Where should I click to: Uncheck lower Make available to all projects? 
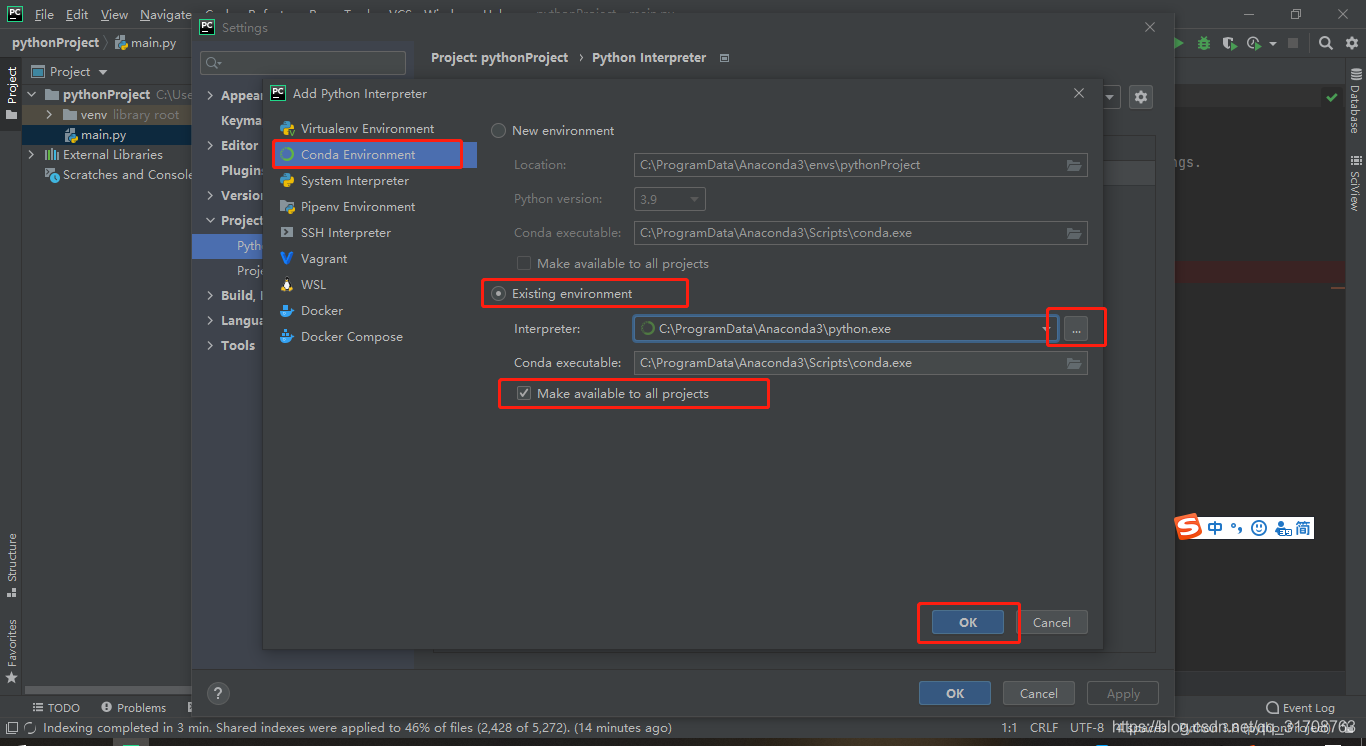[x=524, y=394]
